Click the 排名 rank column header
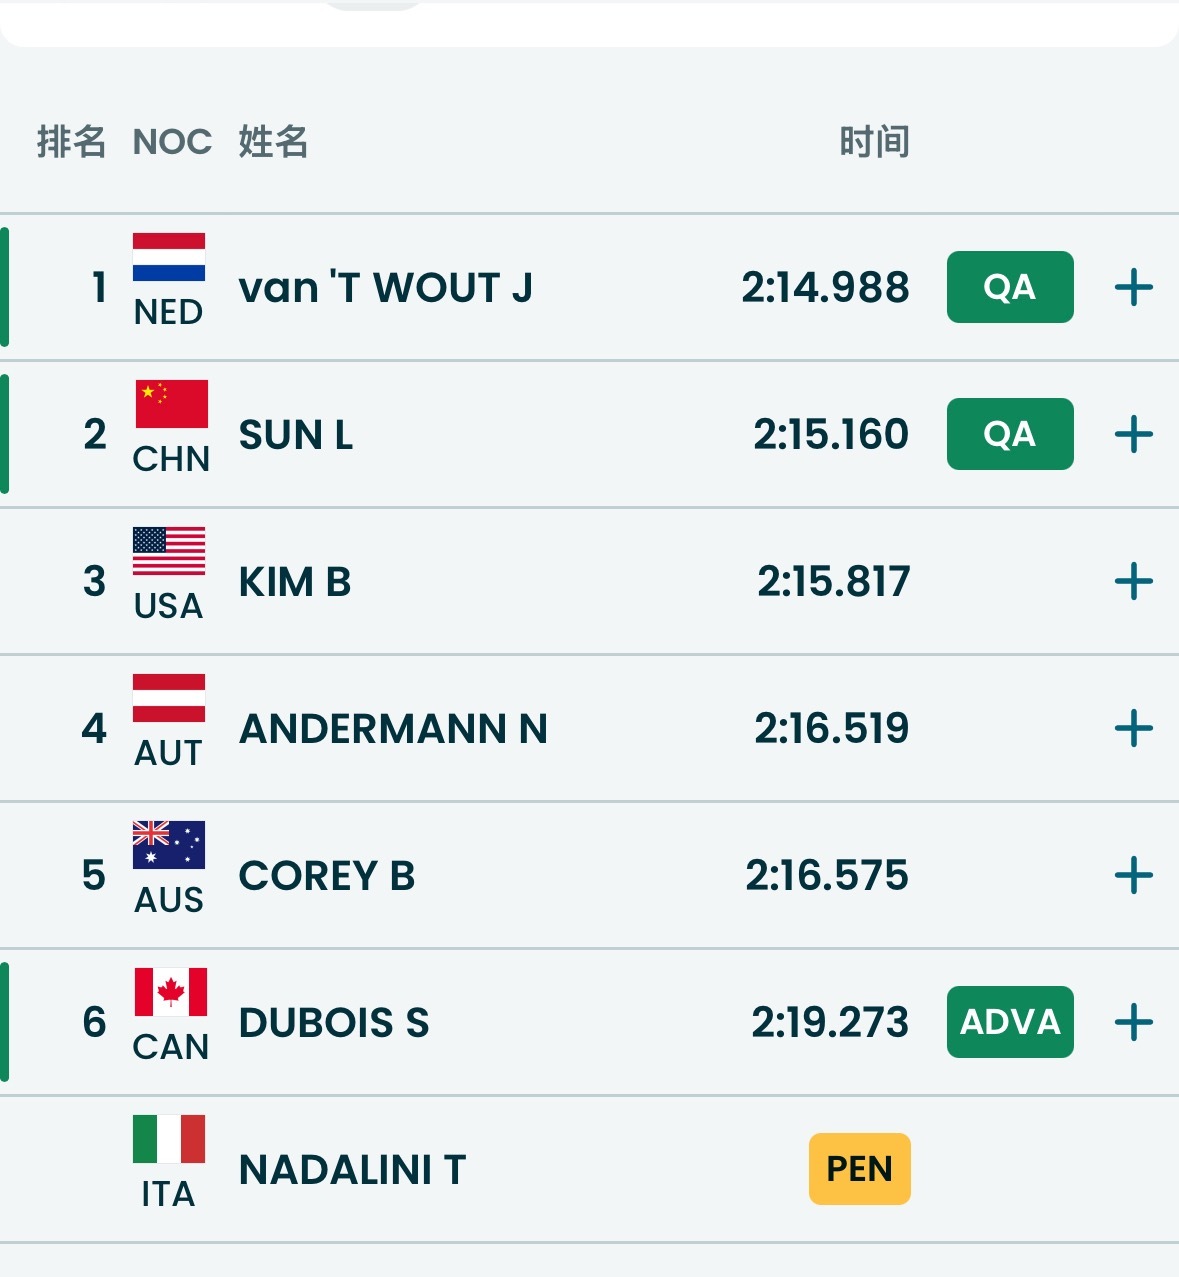1179x1277 pixels. [71, 142]
